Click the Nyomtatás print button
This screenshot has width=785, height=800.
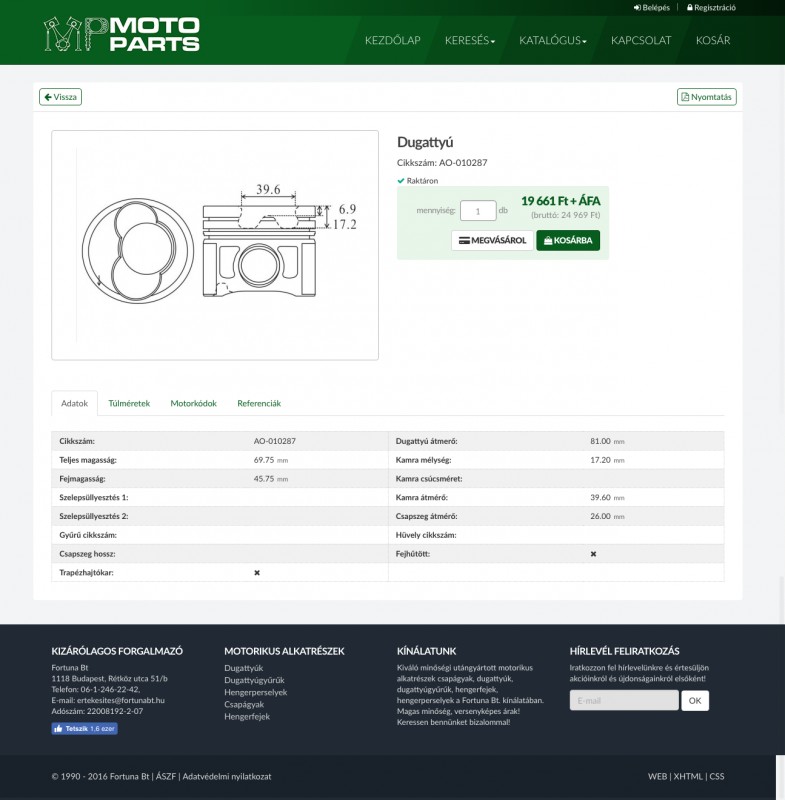click(x=706, y=97)
